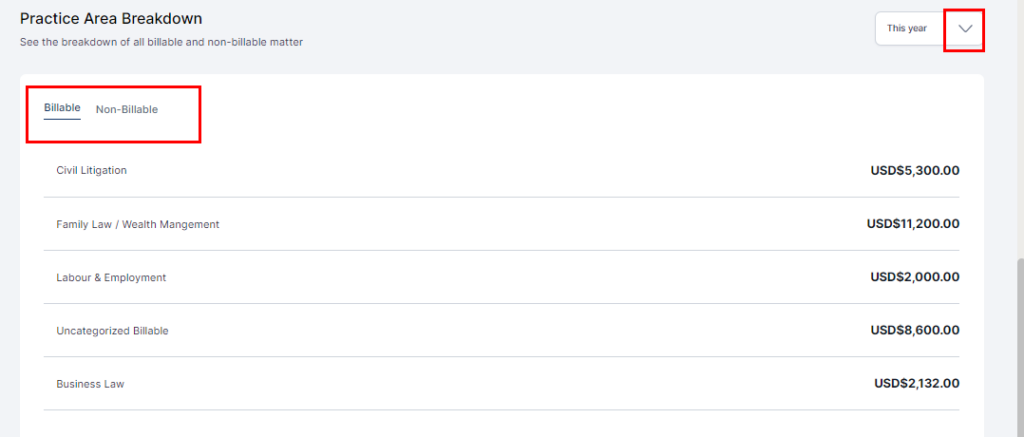Select the Uncategorized Billable entry
This screenshot has width=1024, height=437.
(112, 331)
